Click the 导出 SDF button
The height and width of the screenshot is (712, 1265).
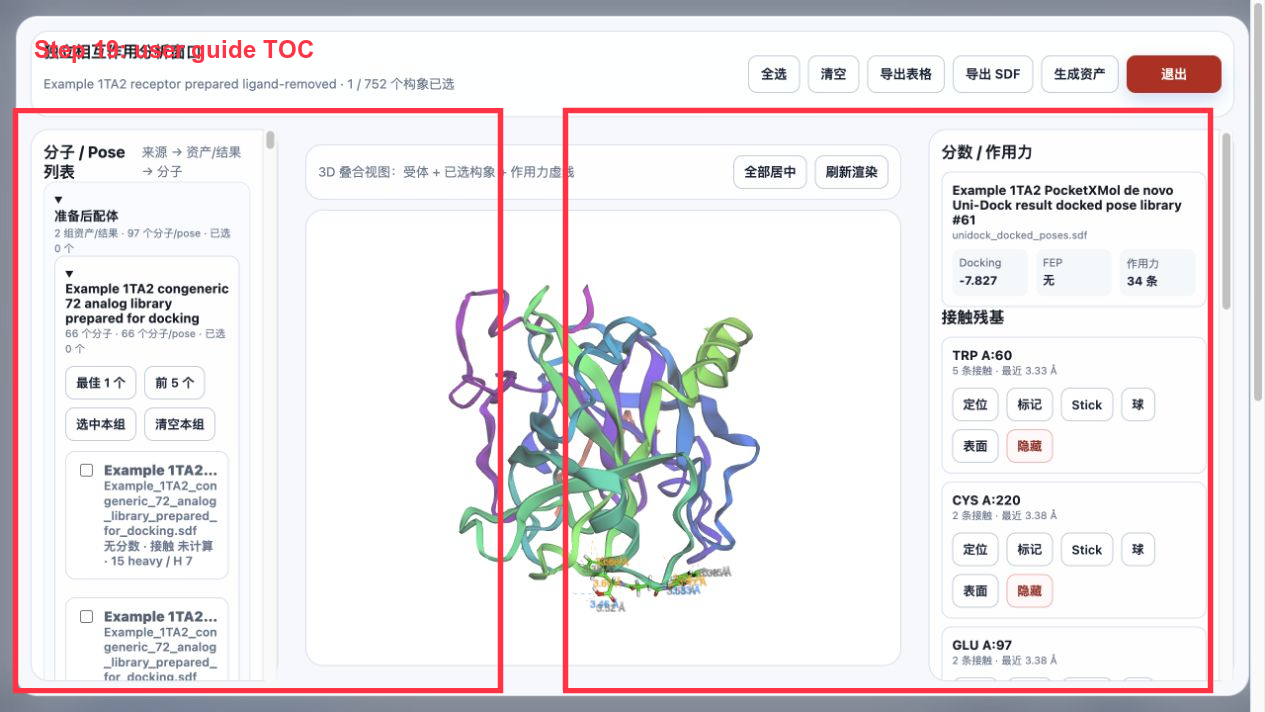click(993, 74)
